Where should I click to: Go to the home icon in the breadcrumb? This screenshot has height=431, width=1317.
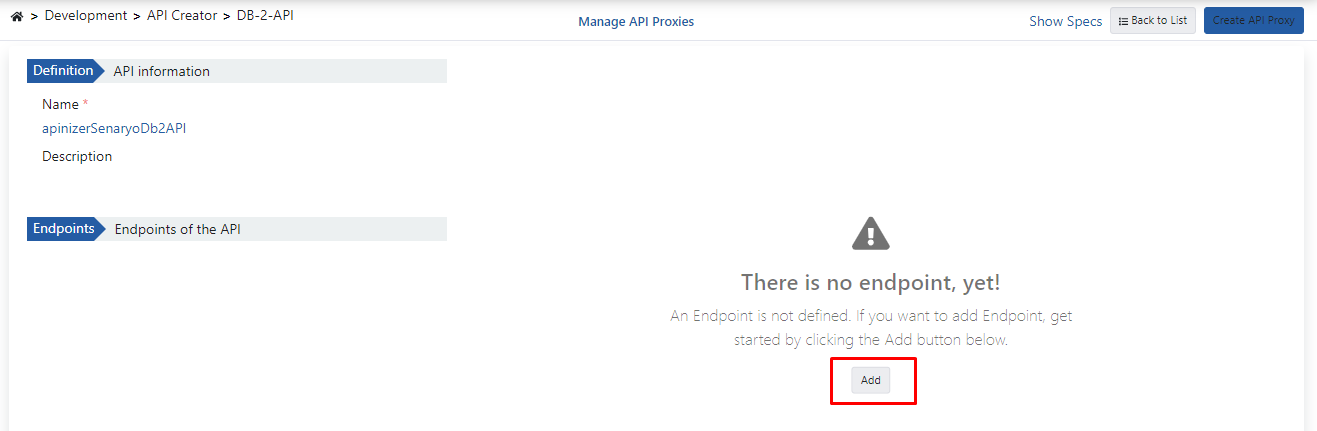click(16, 16)
